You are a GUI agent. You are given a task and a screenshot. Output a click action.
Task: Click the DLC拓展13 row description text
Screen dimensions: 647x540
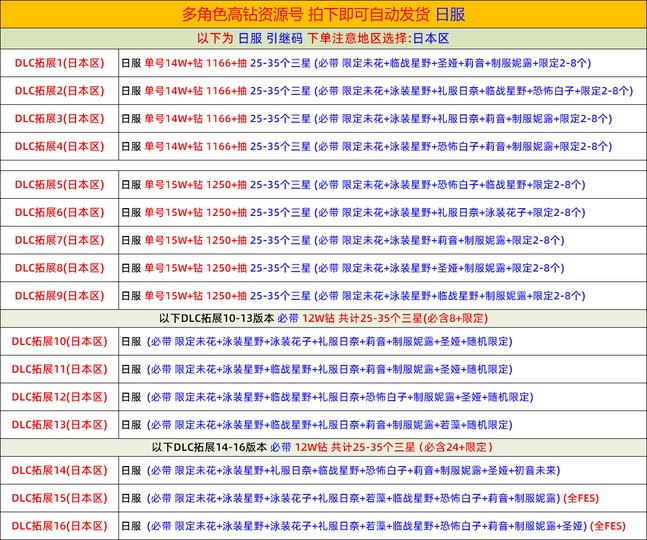coord(331,424)
